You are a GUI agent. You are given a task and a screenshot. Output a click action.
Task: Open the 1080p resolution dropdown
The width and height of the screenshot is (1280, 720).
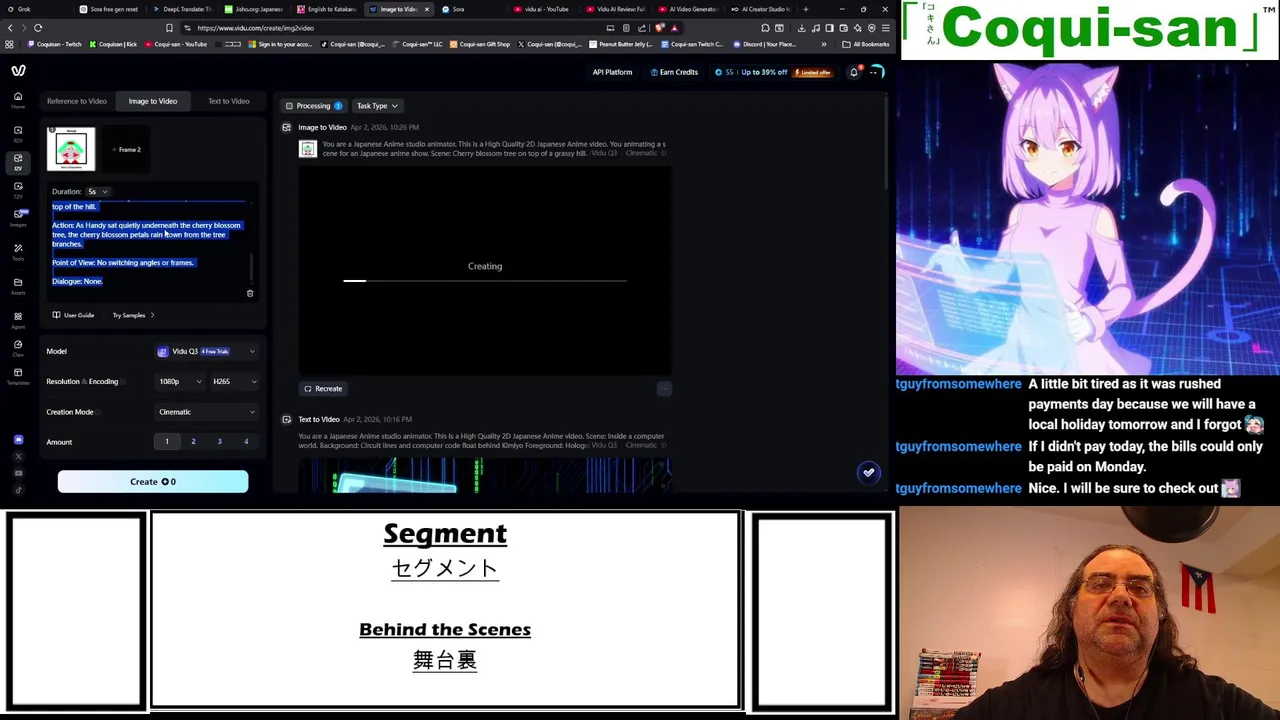pyautogui.click(x=180, y=382)
